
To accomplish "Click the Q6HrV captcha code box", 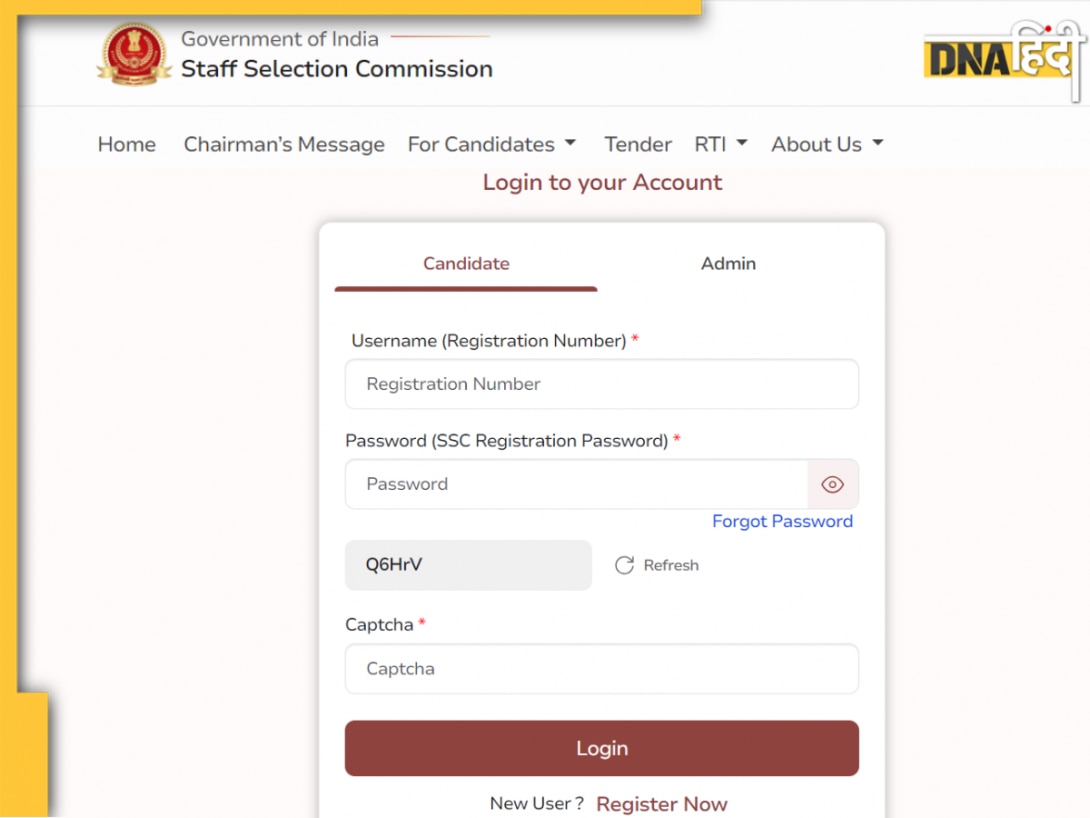I will click(x=469, y=565).
